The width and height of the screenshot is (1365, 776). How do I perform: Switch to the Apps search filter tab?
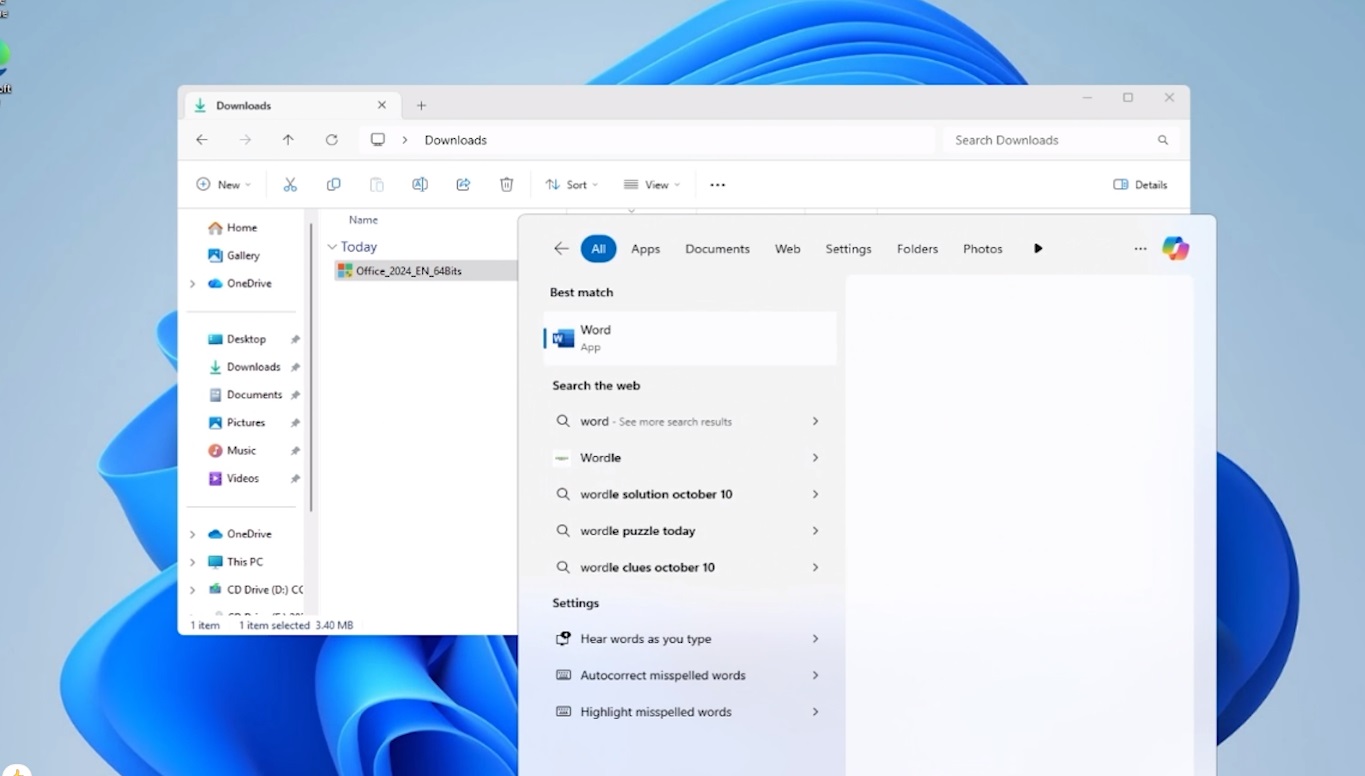(x=645, y=249)
